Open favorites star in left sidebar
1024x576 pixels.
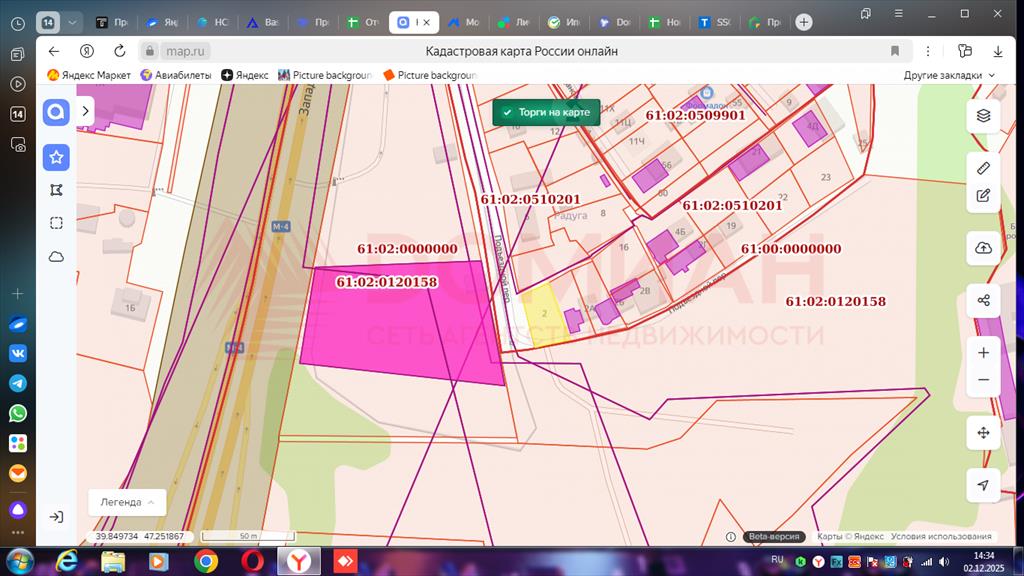point(57,157)
